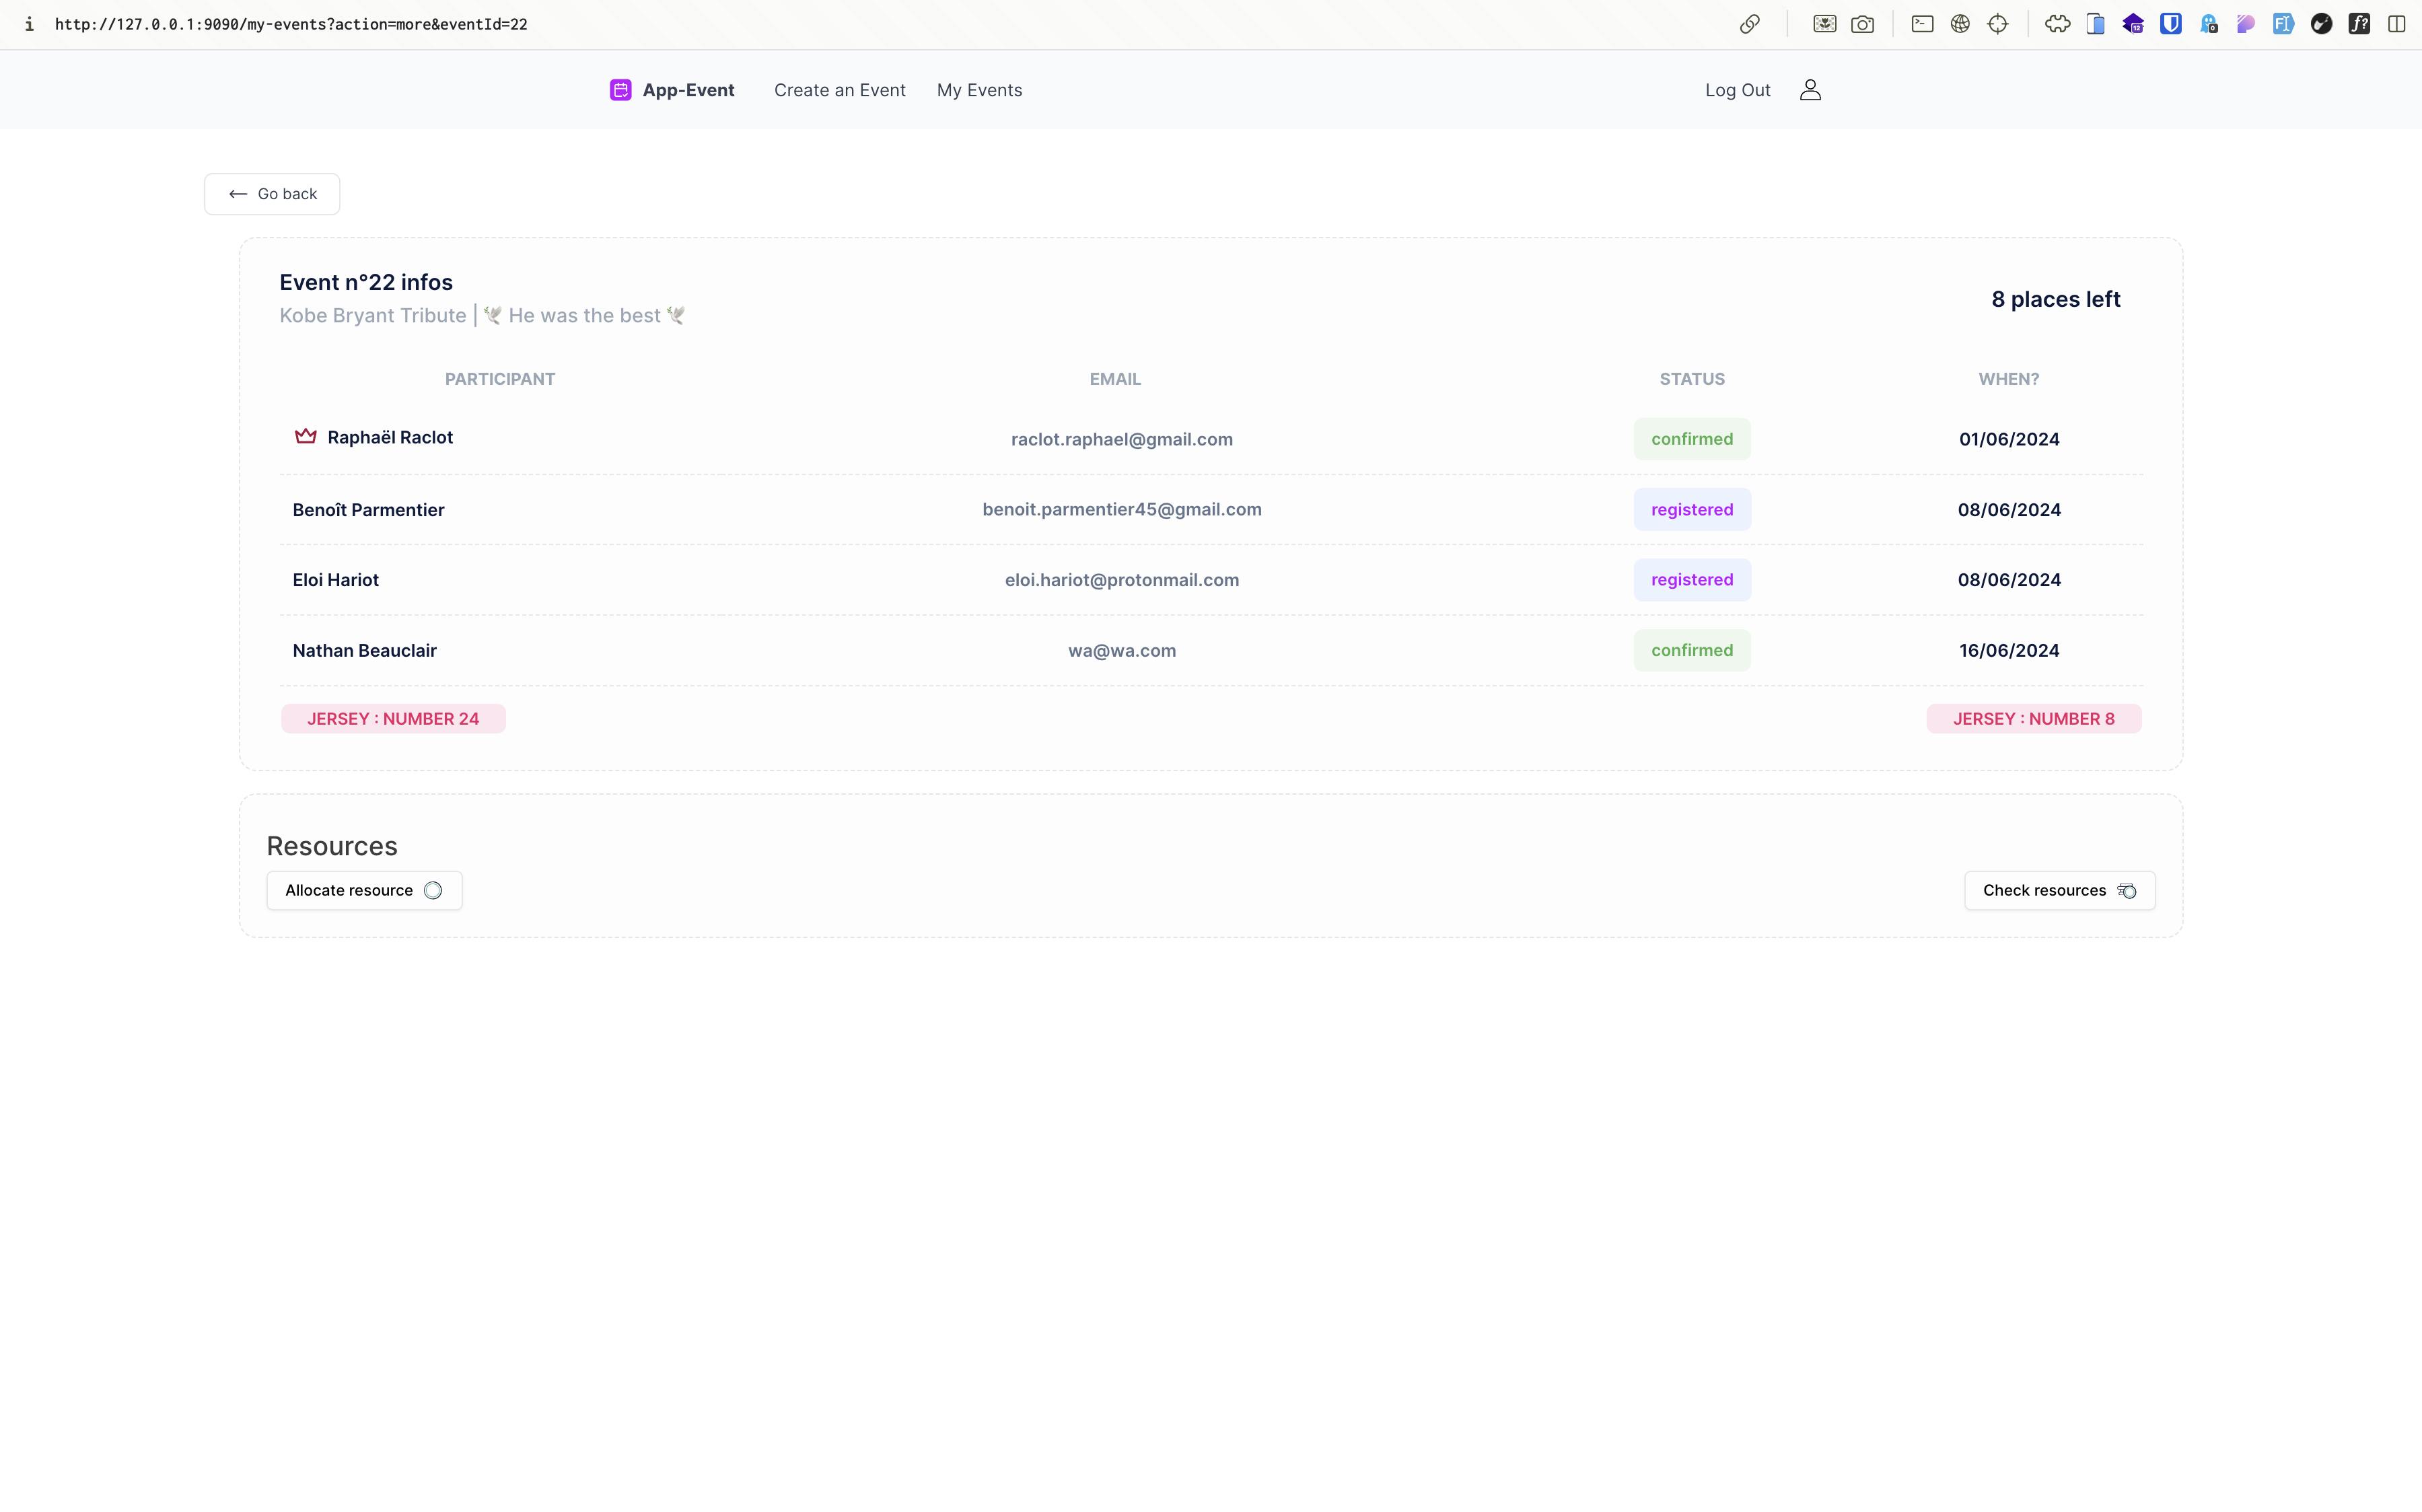Click the Allocate resource button
This screenshot has width=2422, height=1512.
click(x=364, y=890)
